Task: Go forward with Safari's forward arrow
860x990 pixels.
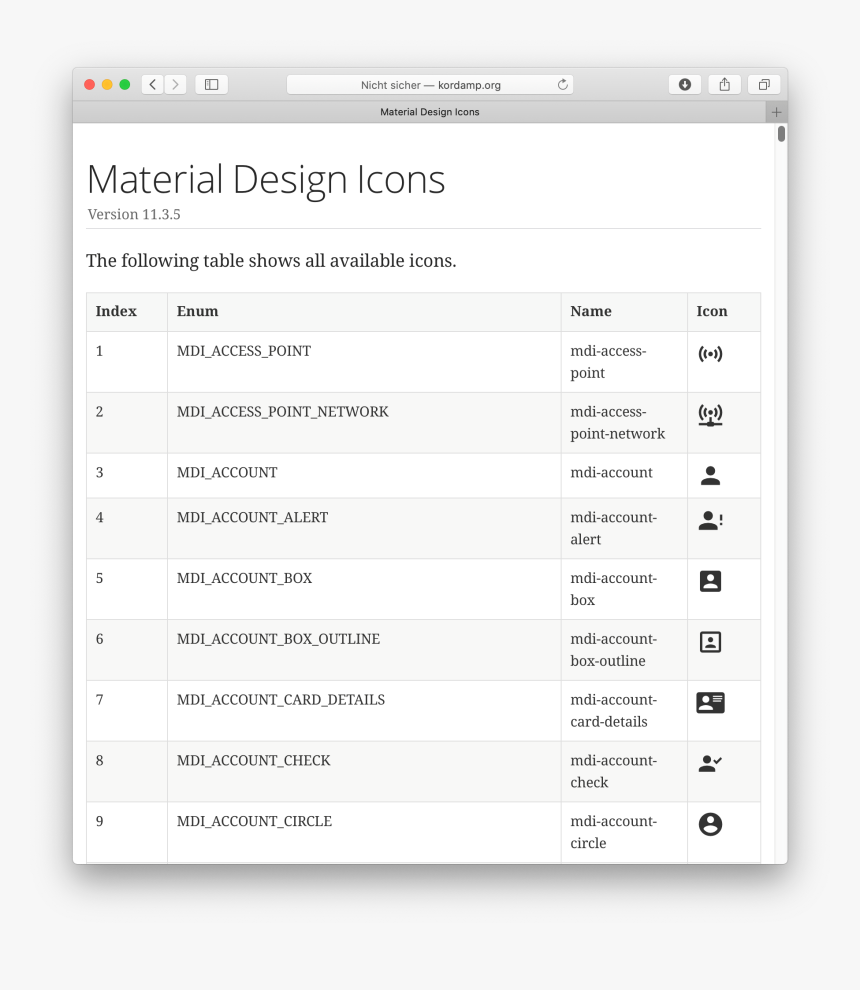Action: point(176,85)
